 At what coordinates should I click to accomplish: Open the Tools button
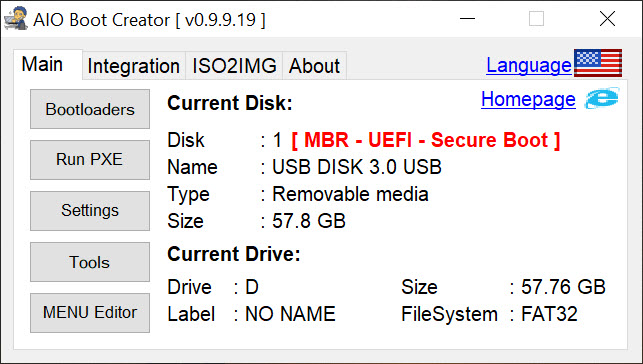click(90, 262)
